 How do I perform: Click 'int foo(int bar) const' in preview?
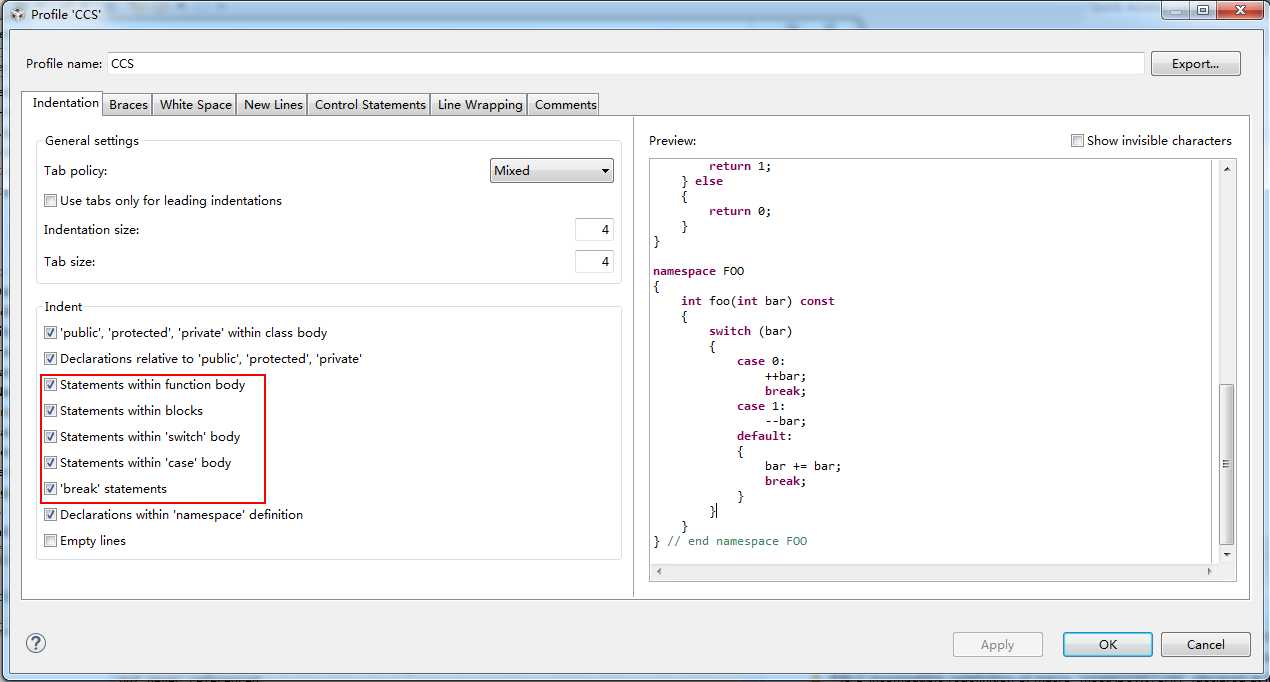(x=757, y=301)
